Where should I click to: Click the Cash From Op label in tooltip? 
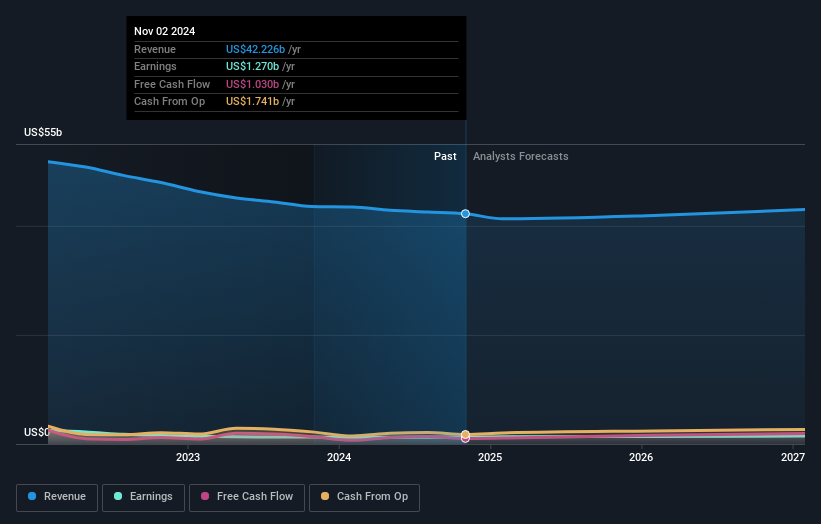pos(169,102)
